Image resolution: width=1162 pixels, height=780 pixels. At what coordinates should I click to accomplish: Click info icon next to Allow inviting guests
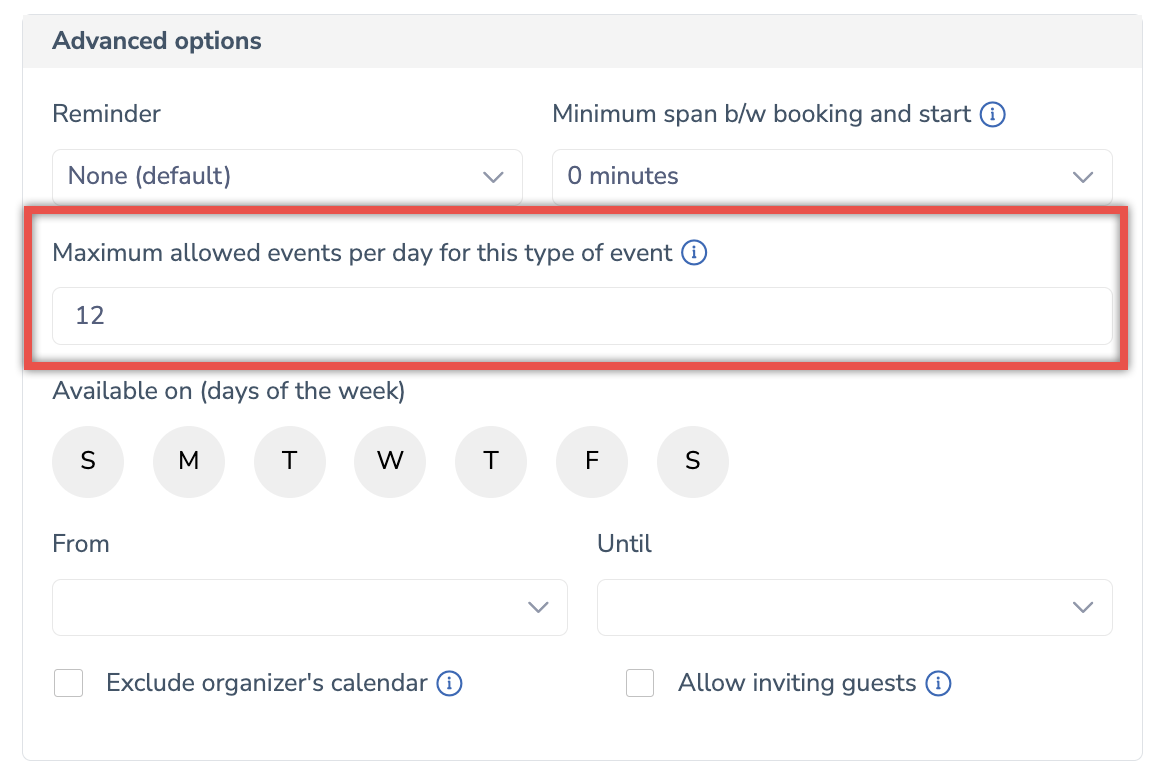coord(938,683)
